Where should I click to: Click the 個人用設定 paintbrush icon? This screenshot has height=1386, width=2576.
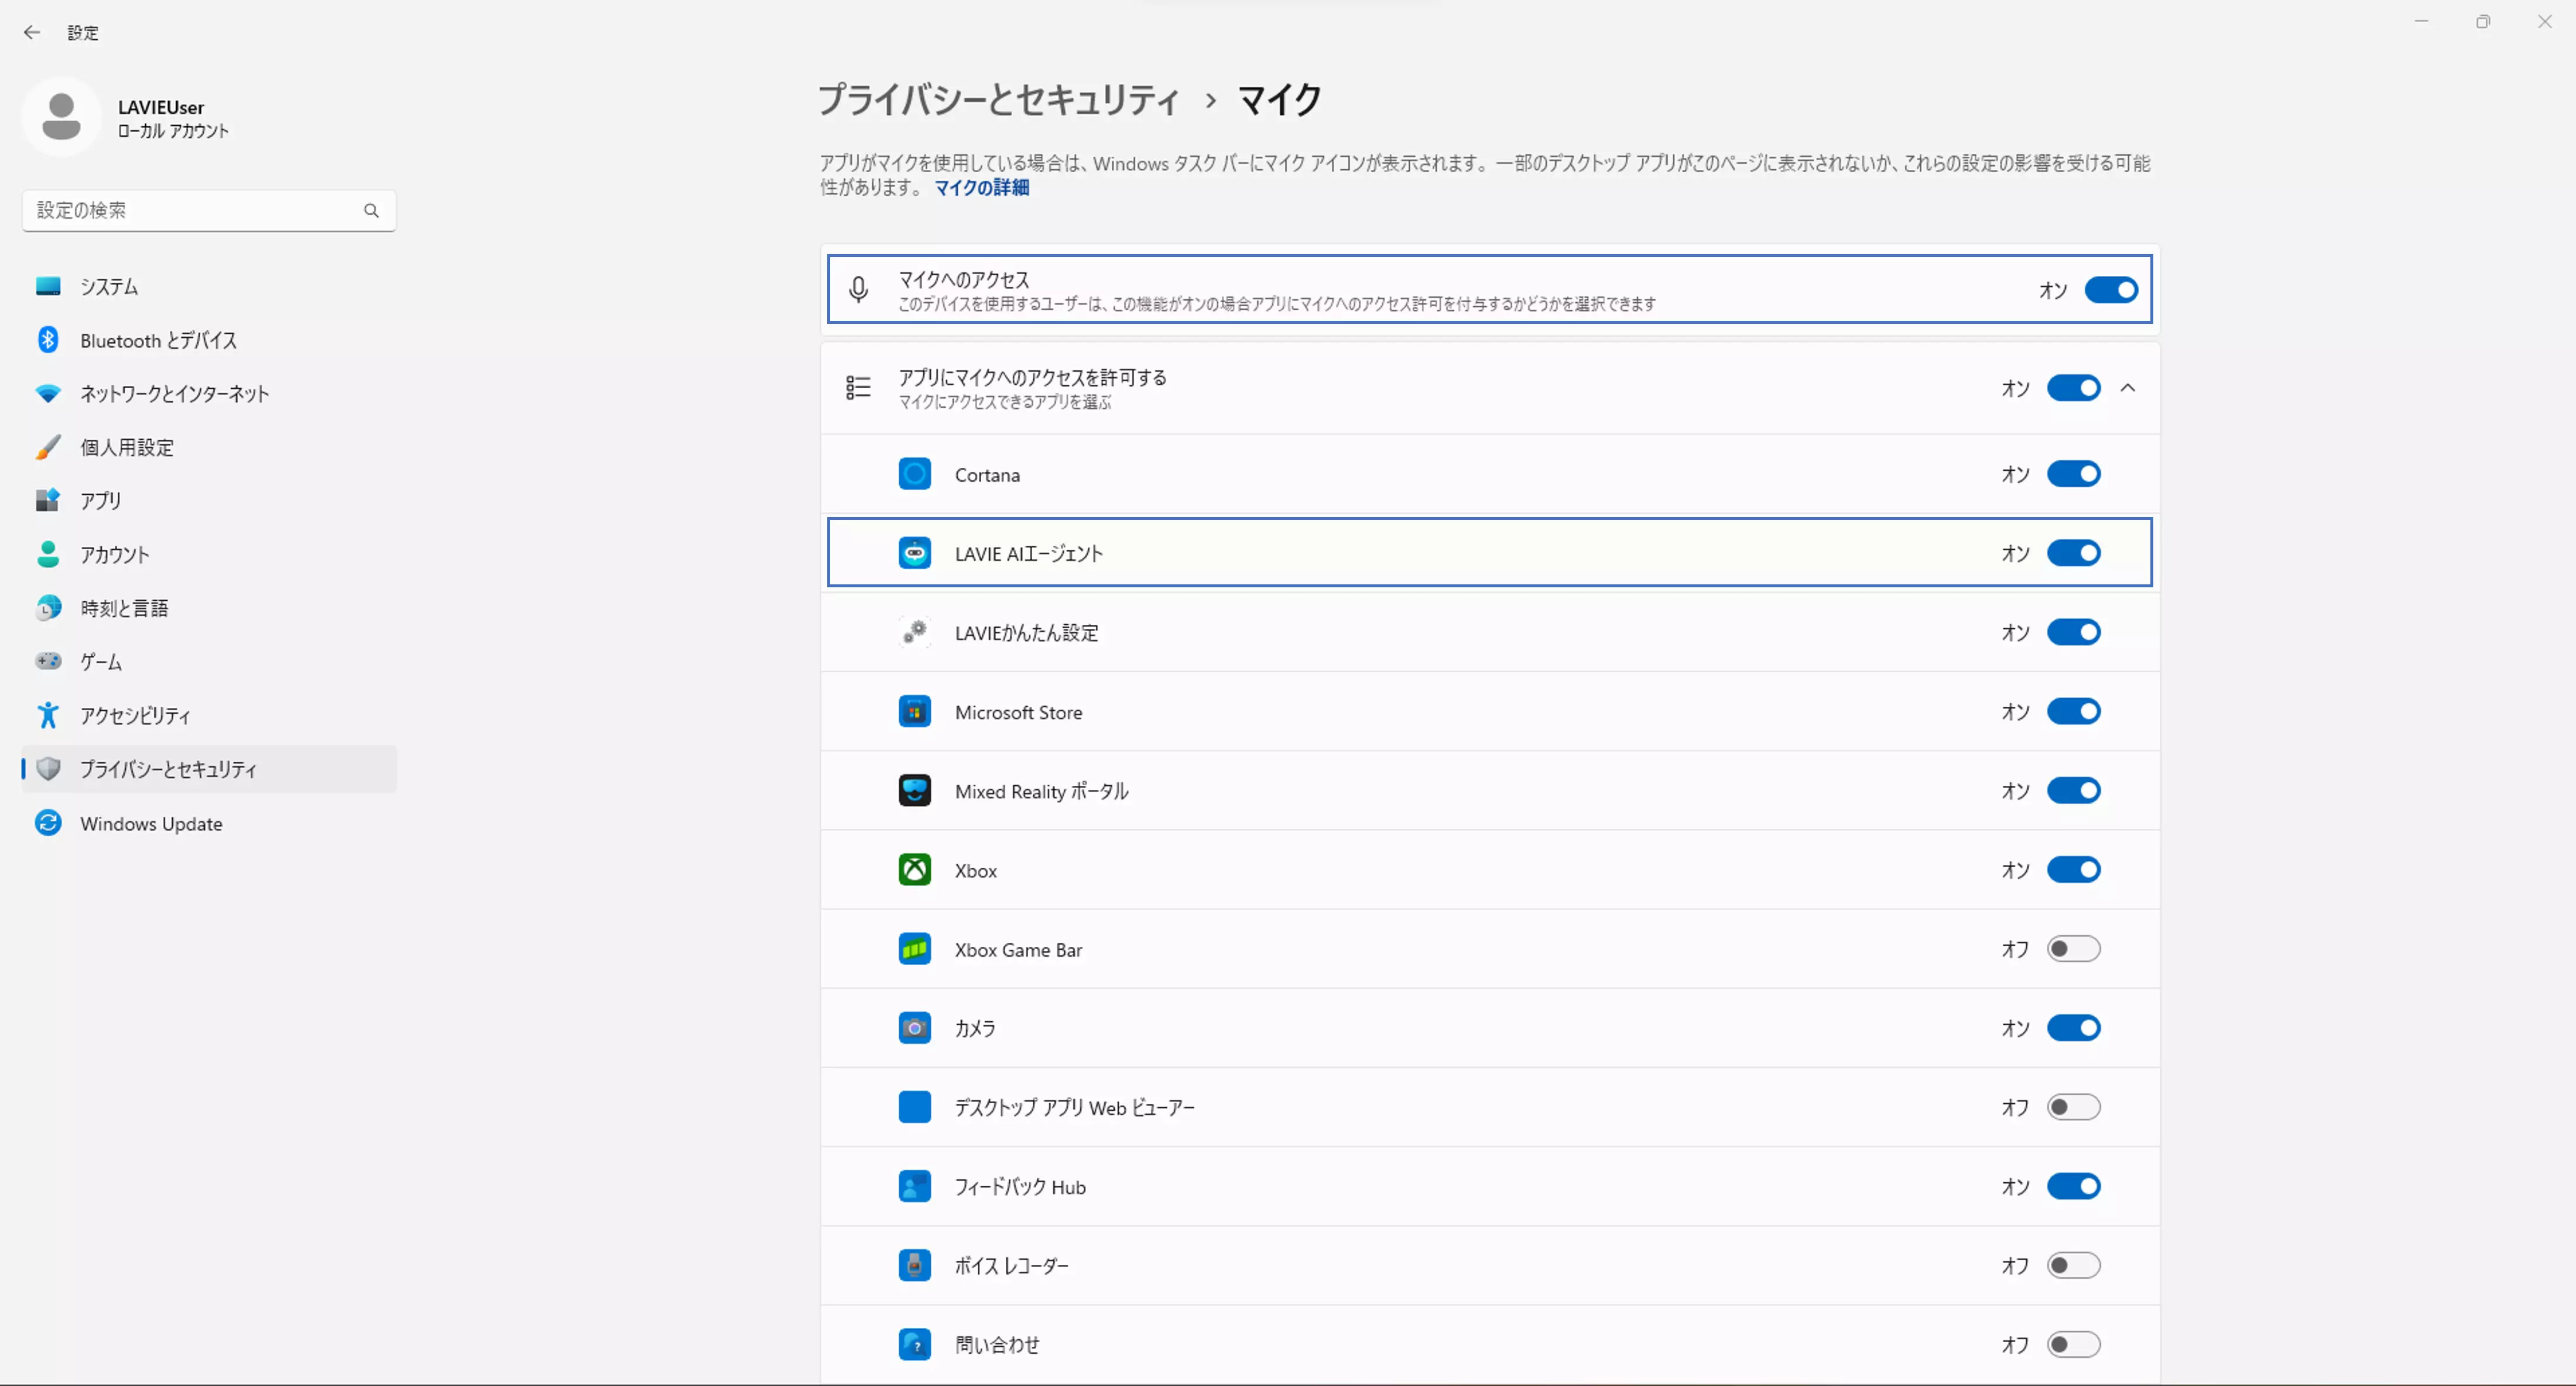point(48,447)
